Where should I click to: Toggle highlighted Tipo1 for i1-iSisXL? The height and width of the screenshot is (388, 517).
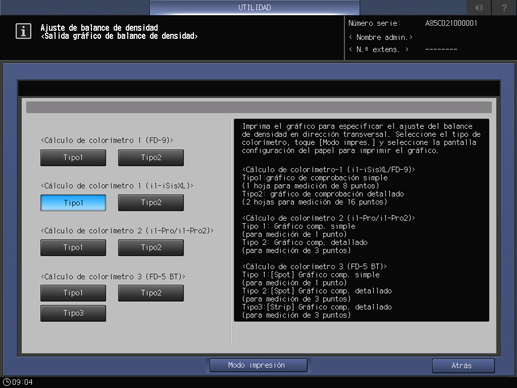[x=73, y=203]
